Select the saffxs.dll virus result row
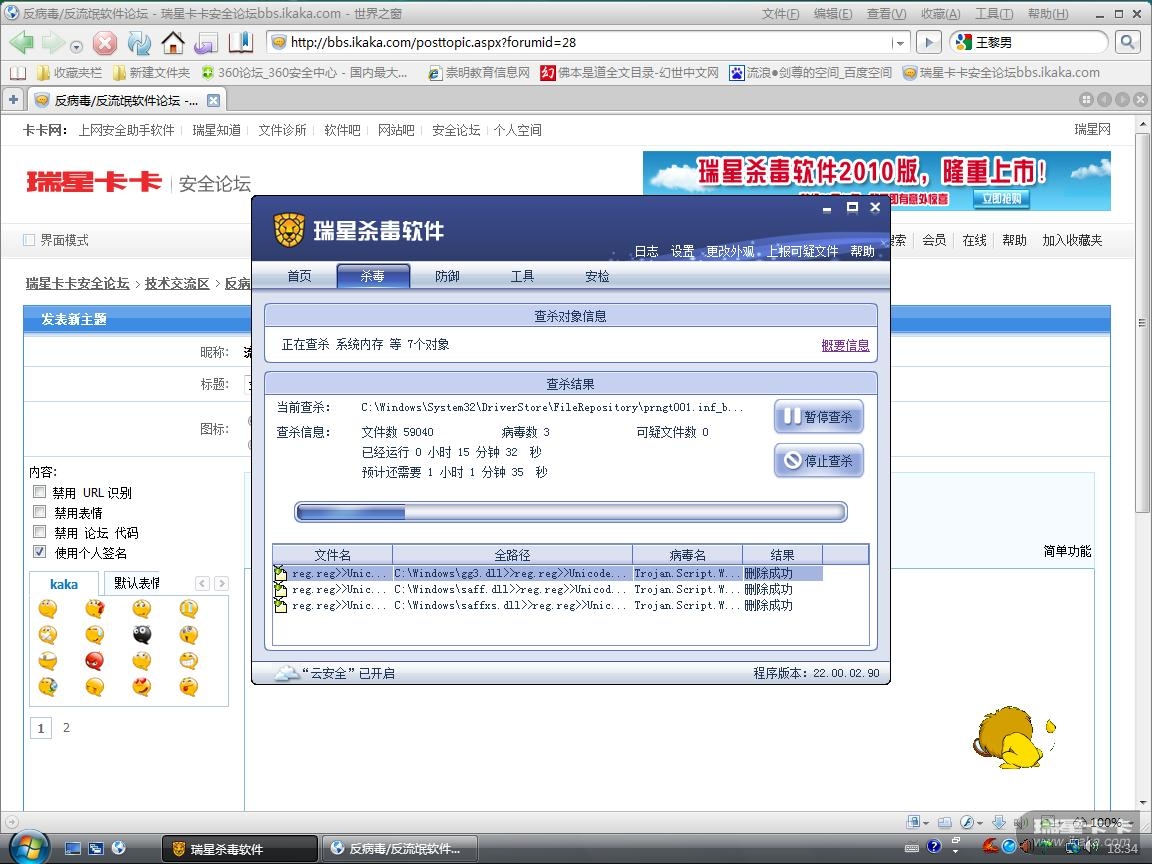1152x864 pixels. 547,605
